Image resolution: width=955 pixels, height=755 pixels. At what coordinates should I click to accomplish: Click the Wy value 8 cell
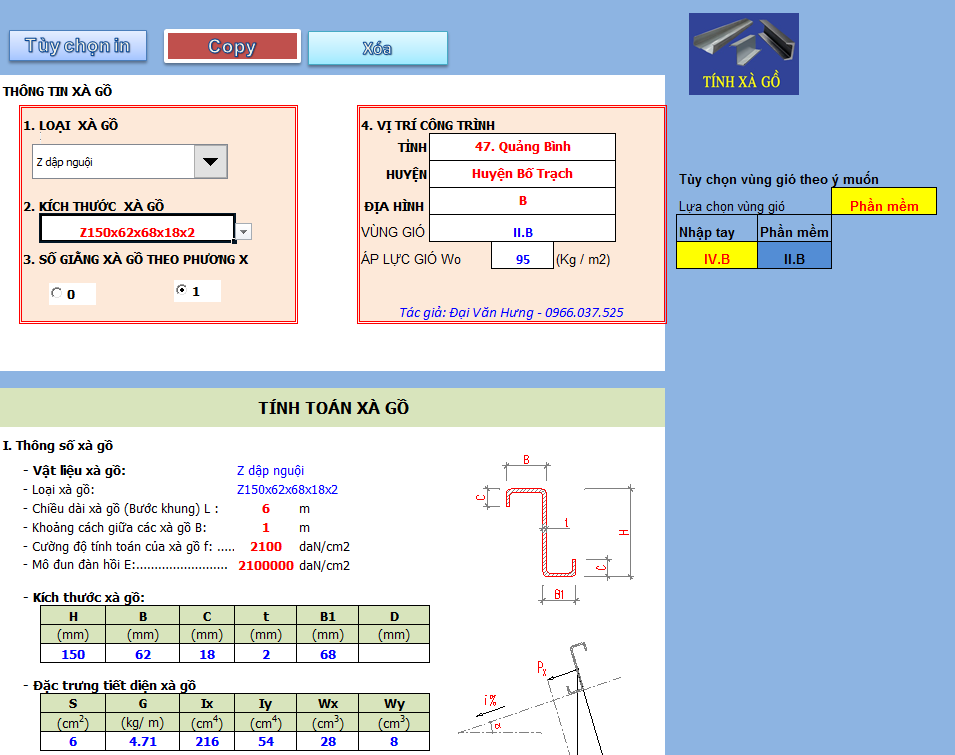(x=394, y=741)
